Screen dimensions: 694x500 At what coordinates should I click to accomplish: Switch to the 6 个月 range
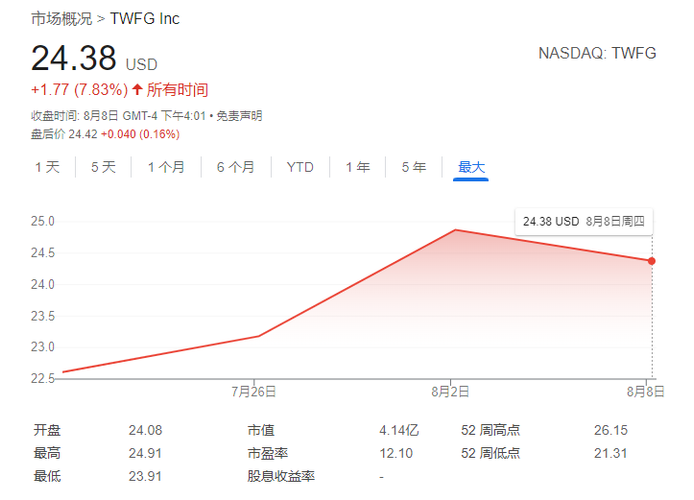pos(235,167)
